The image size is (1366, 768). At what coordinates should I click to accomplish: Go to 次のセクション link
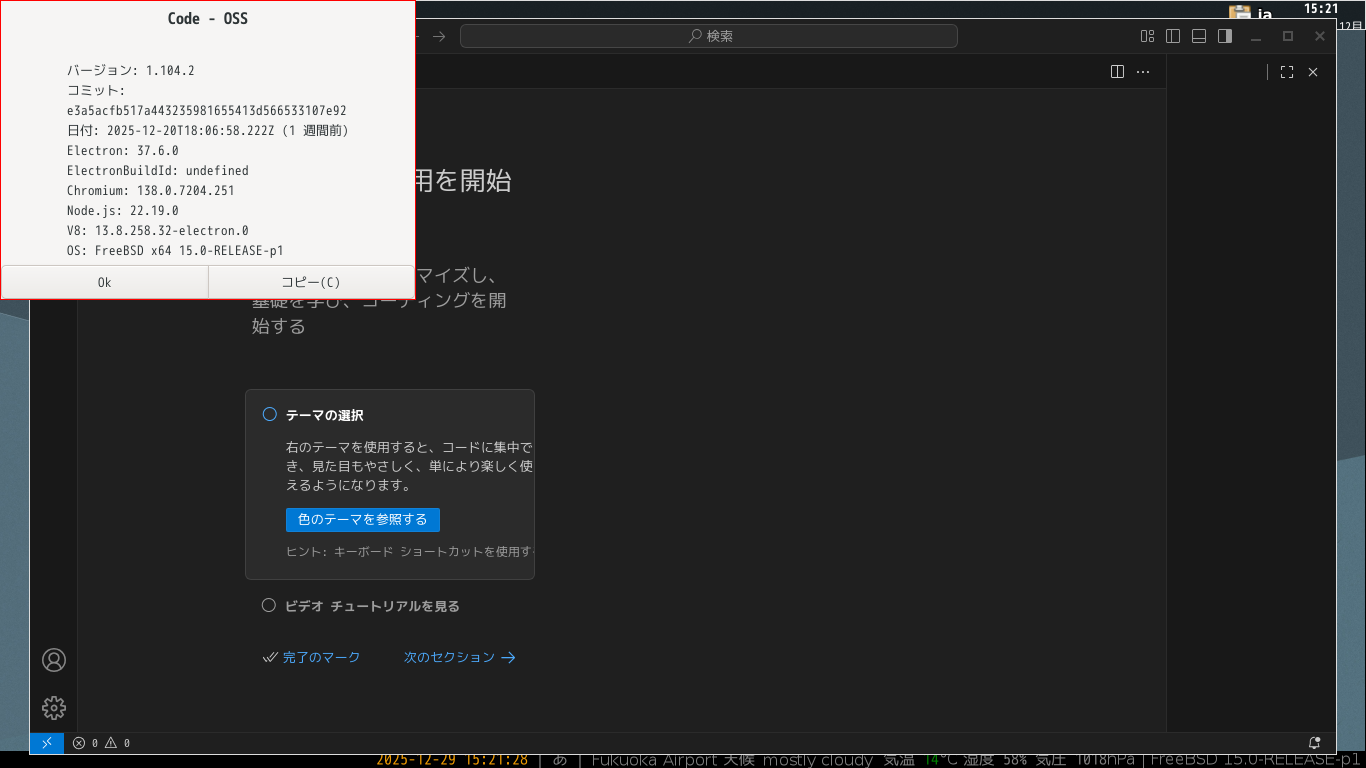tap(460, 657)
